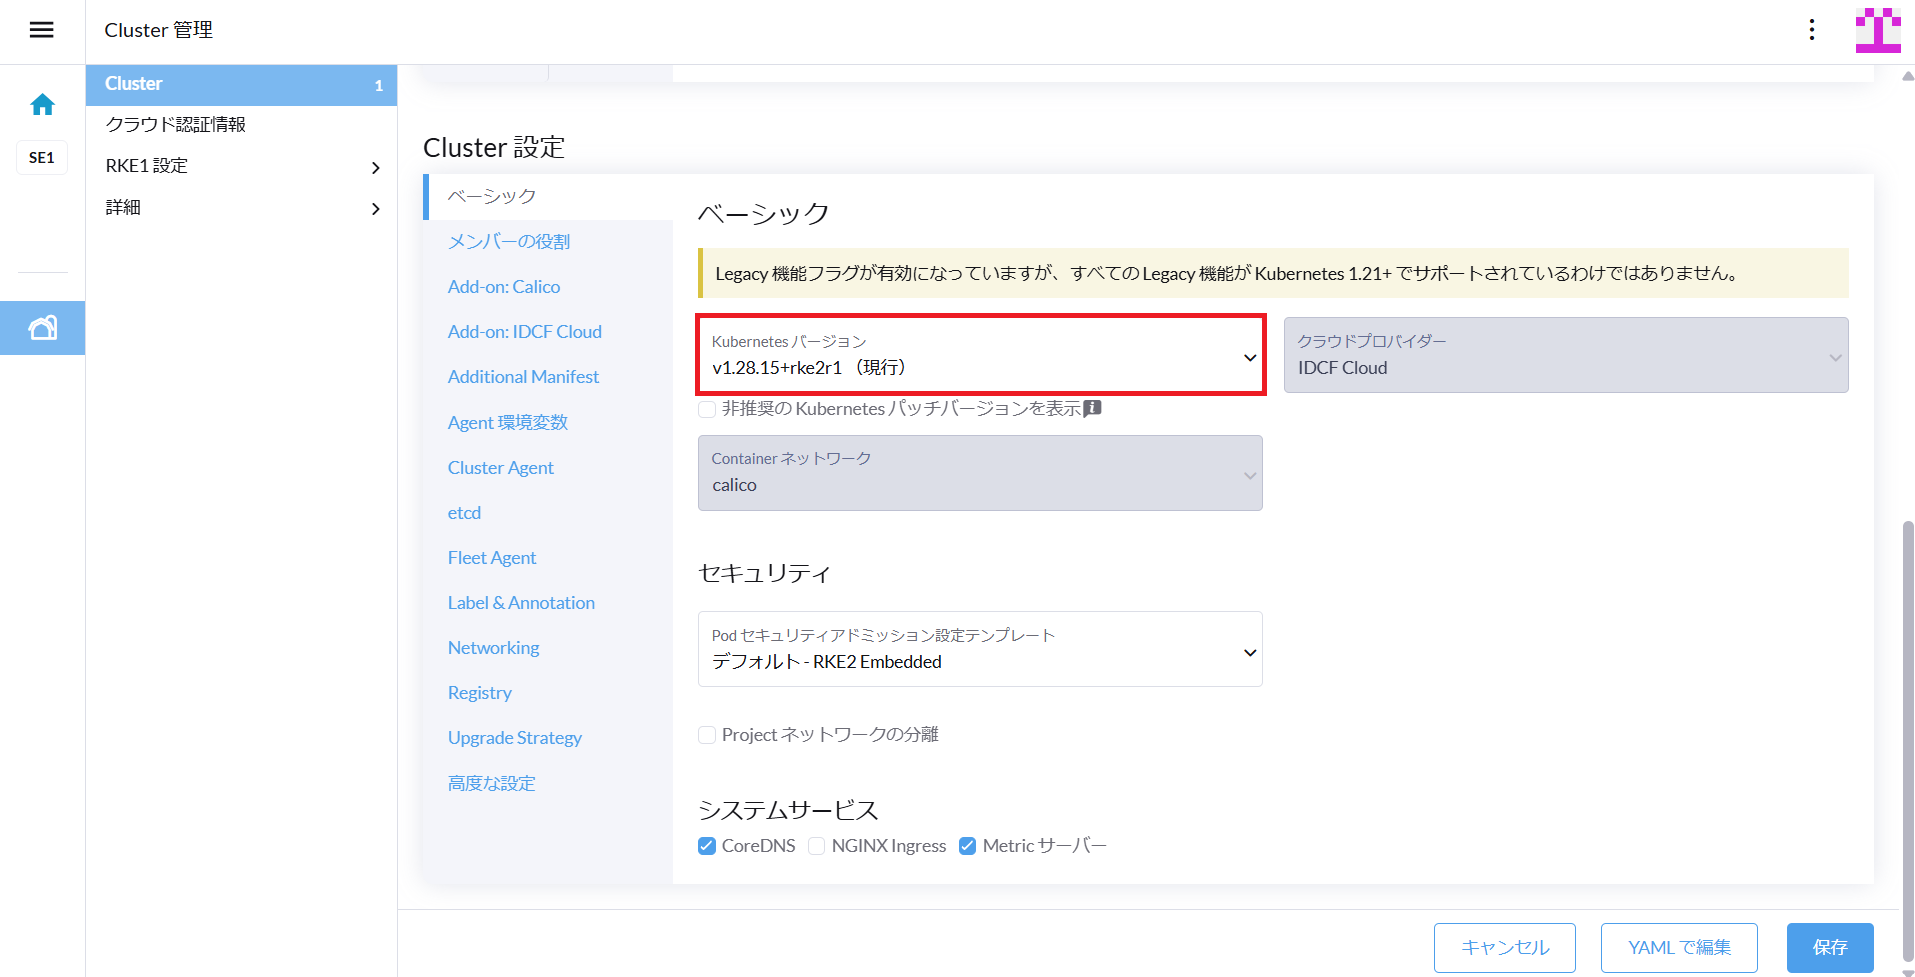1915x977 pixels.
Task: Uncheck the CoreDNS system service
Action: coord(707,846)
